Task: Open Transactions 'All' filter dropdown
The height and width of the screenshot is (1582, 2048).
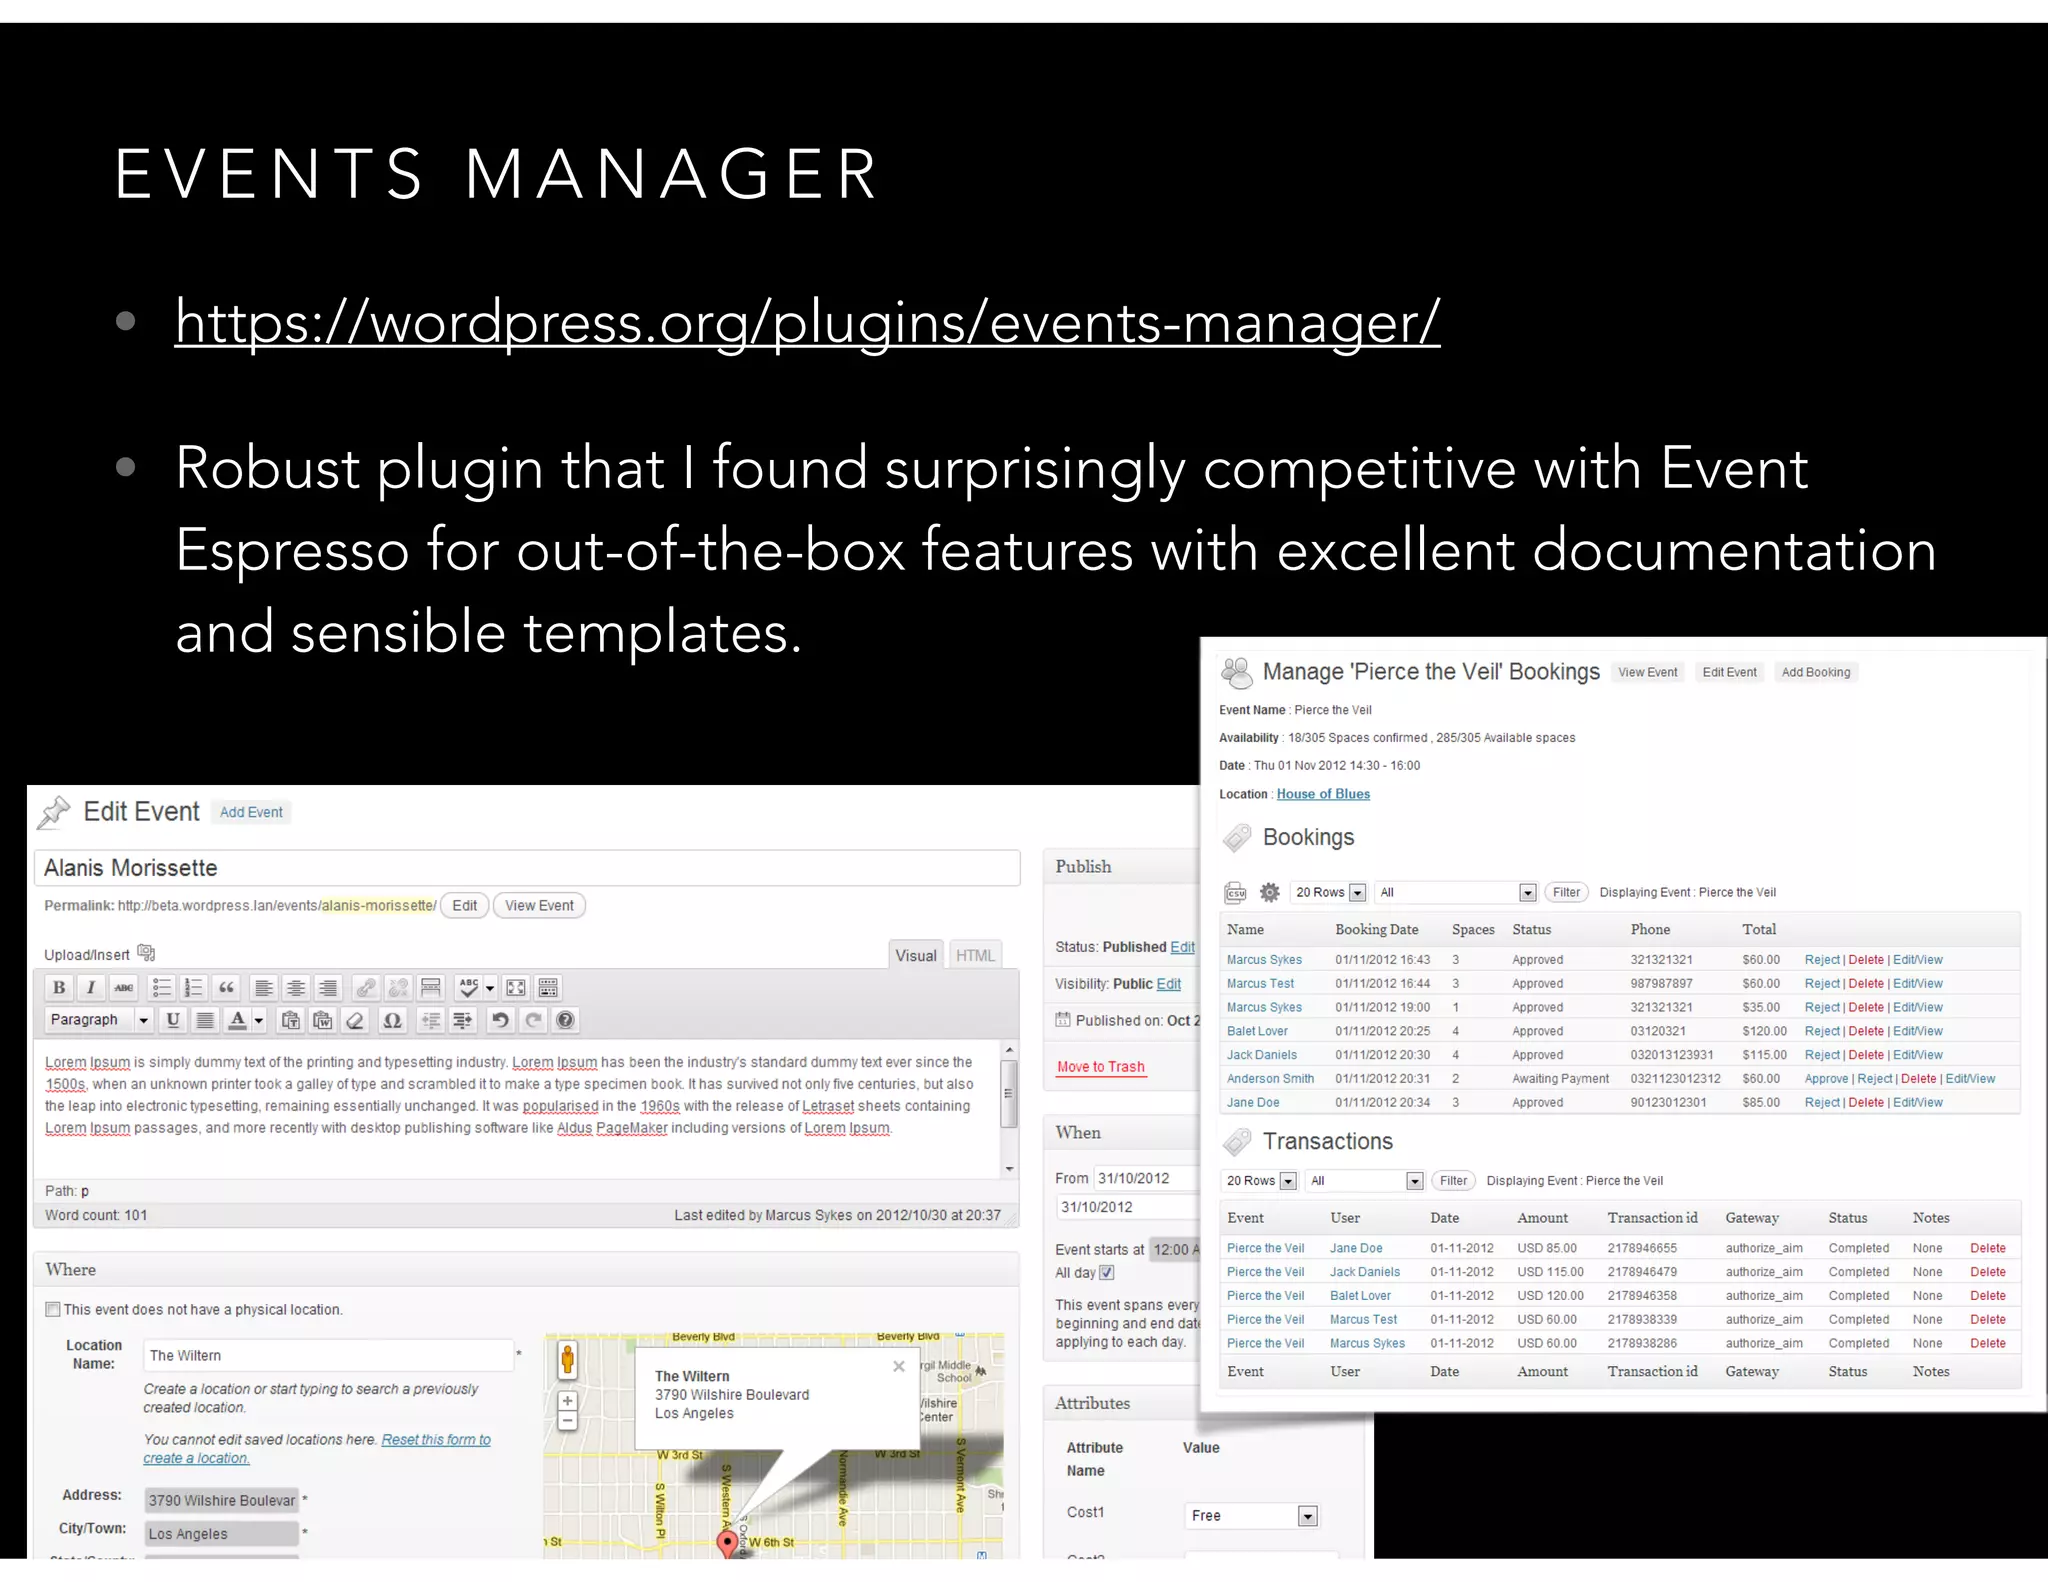Action: 1364,1181
